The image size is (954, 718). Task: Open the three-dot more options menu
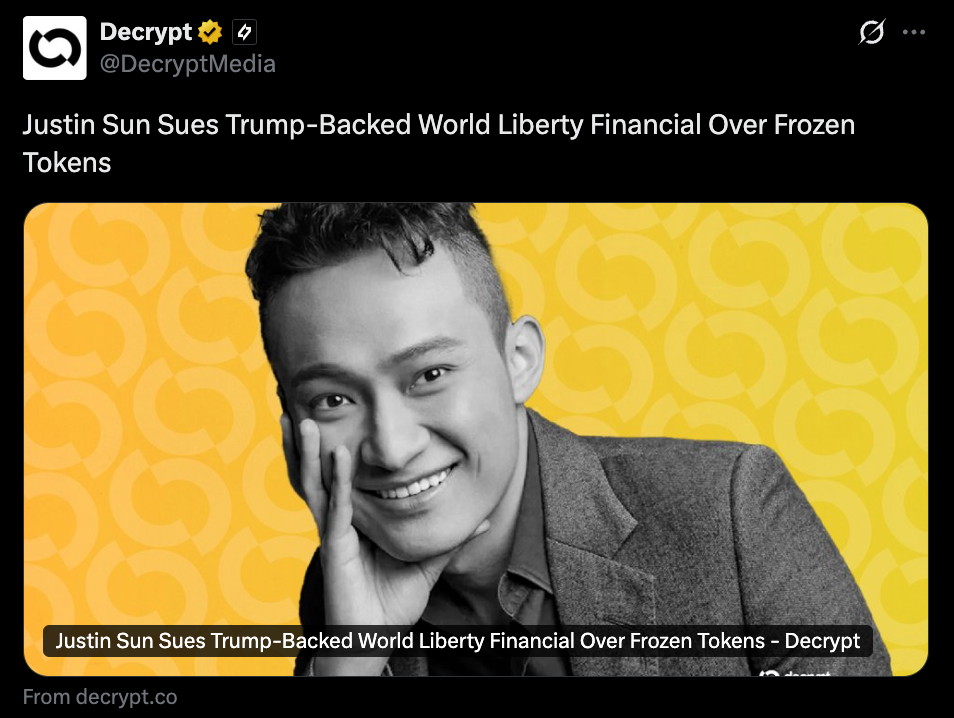click(914, 32)
